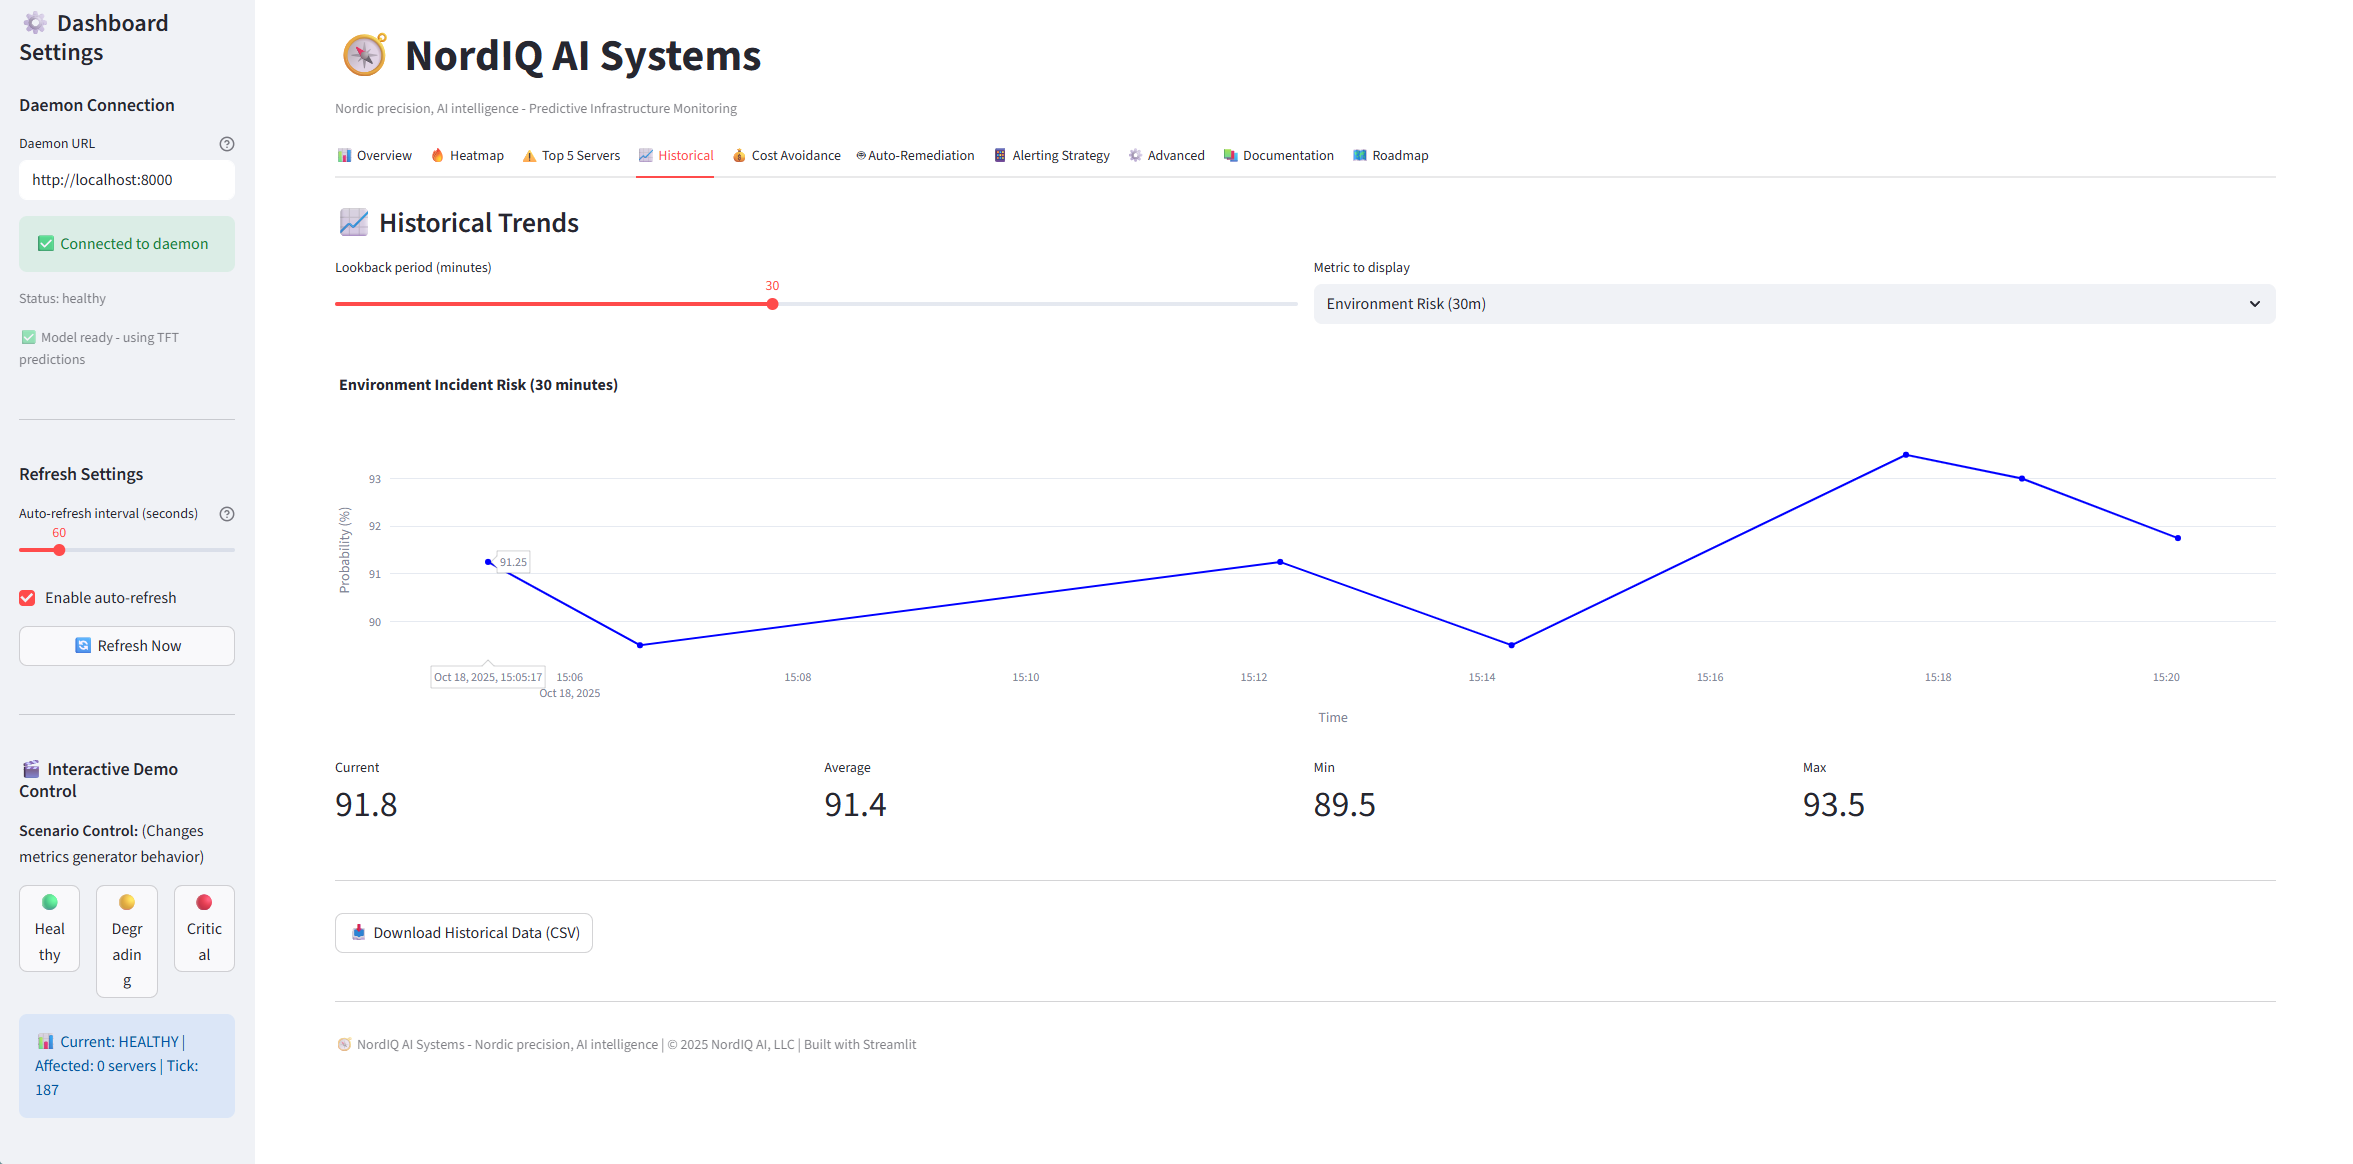Click the Historical Trends chart icon

353,222
